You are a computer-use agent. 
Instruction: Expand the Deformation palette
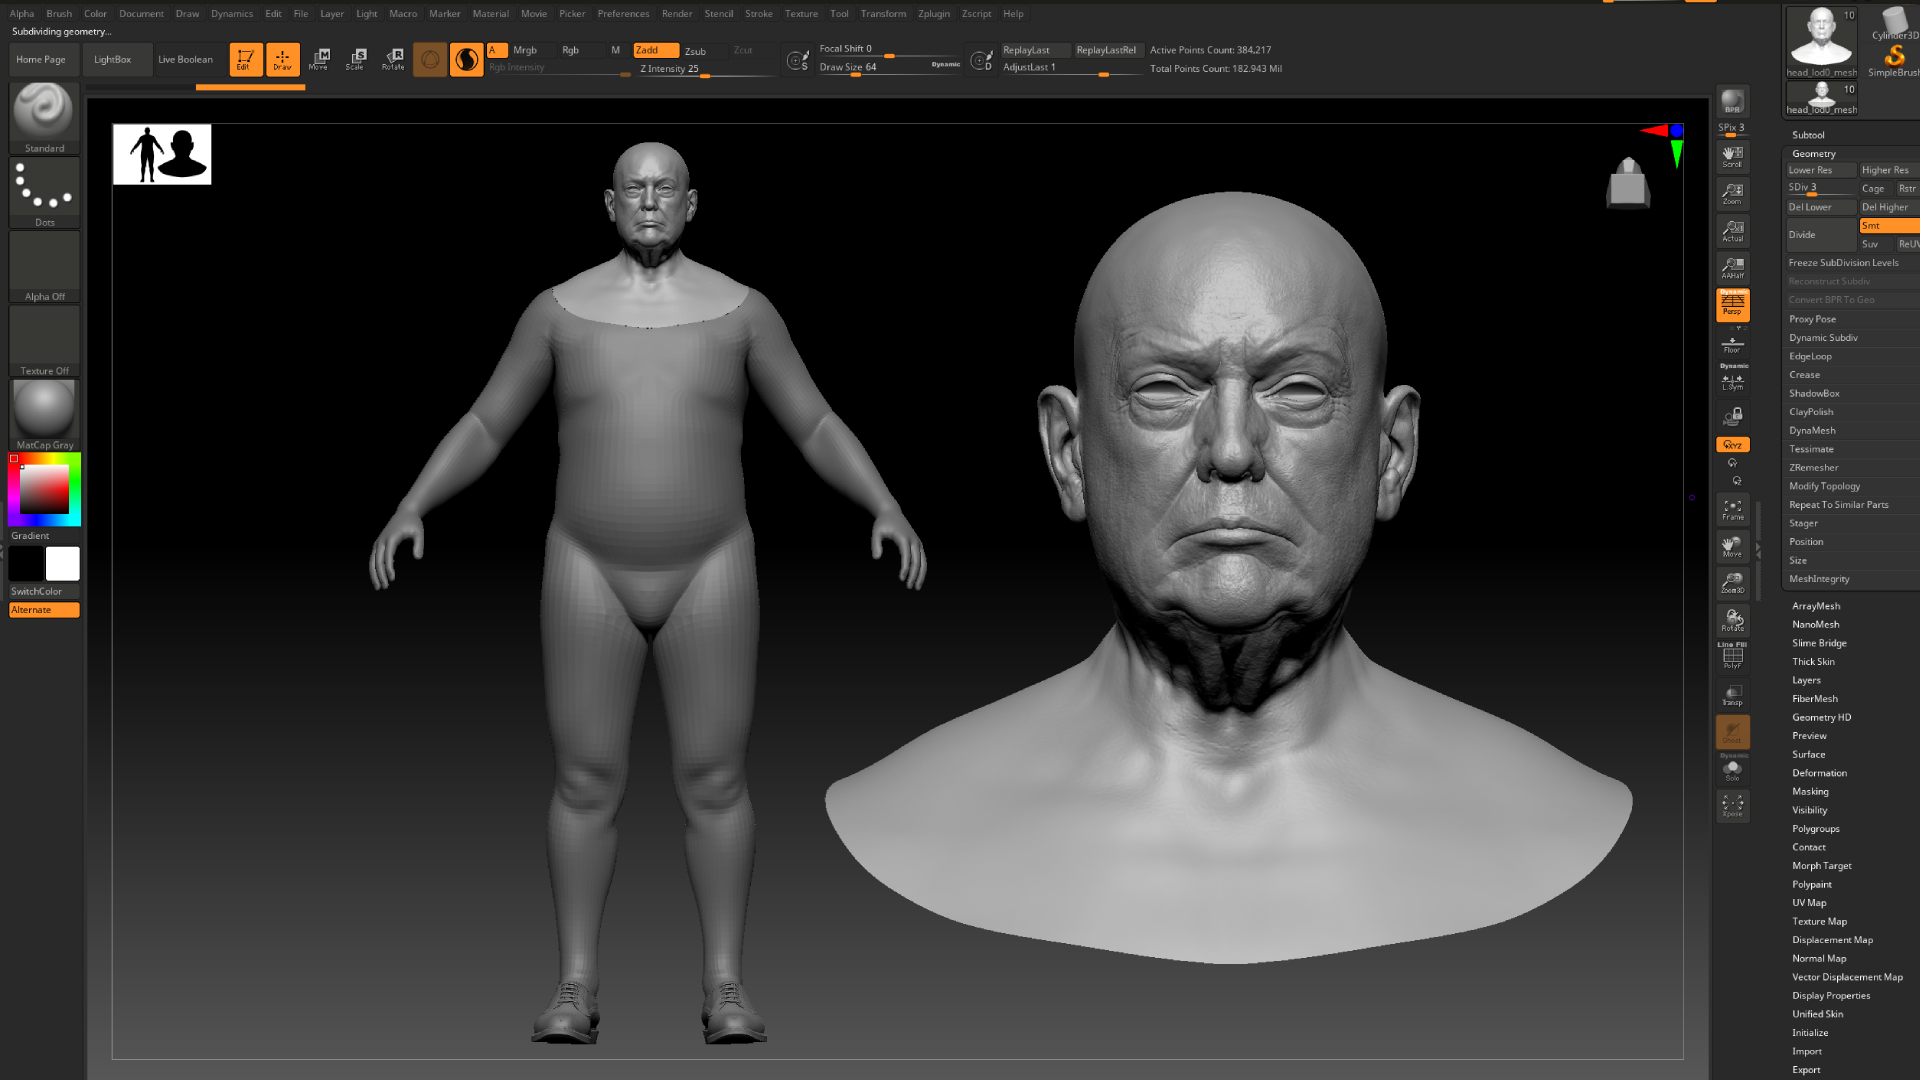(x=1819, y=773)
